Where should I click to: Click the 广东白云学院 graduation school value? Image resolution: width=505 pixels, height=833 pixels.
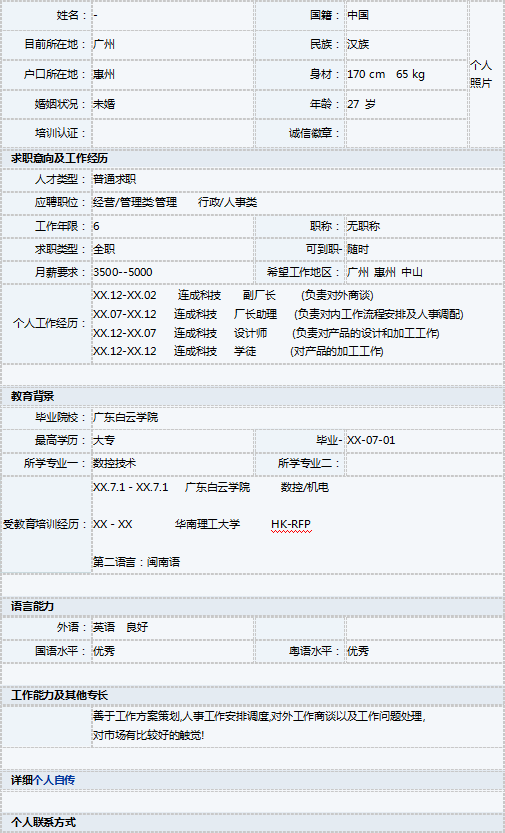125,417
